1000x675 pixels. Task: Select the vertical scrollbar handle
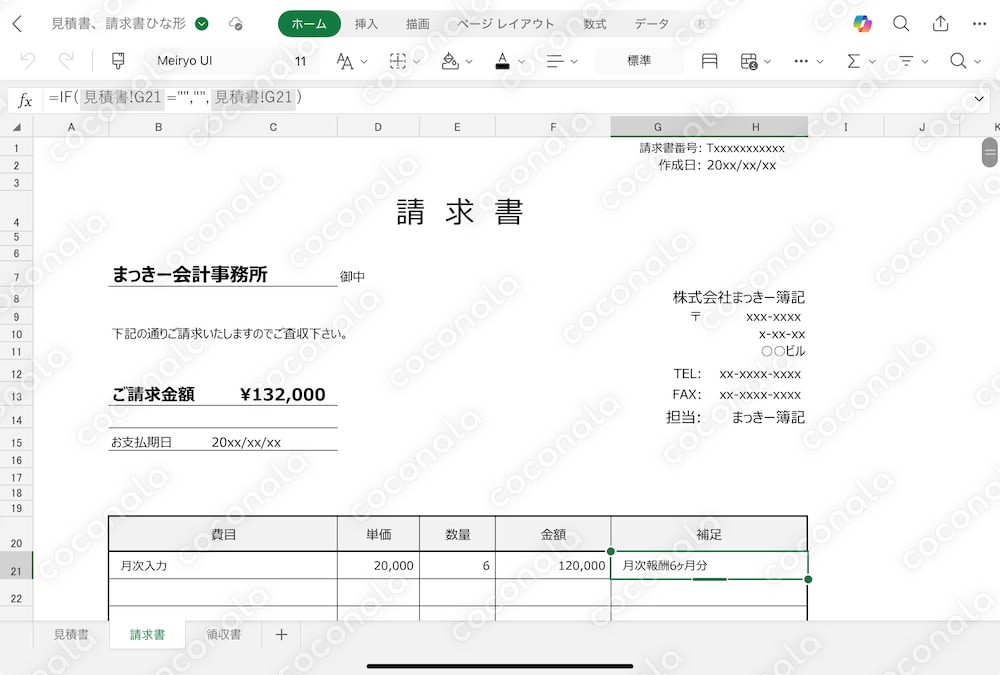pyautogui.click(x=990, y=152)
